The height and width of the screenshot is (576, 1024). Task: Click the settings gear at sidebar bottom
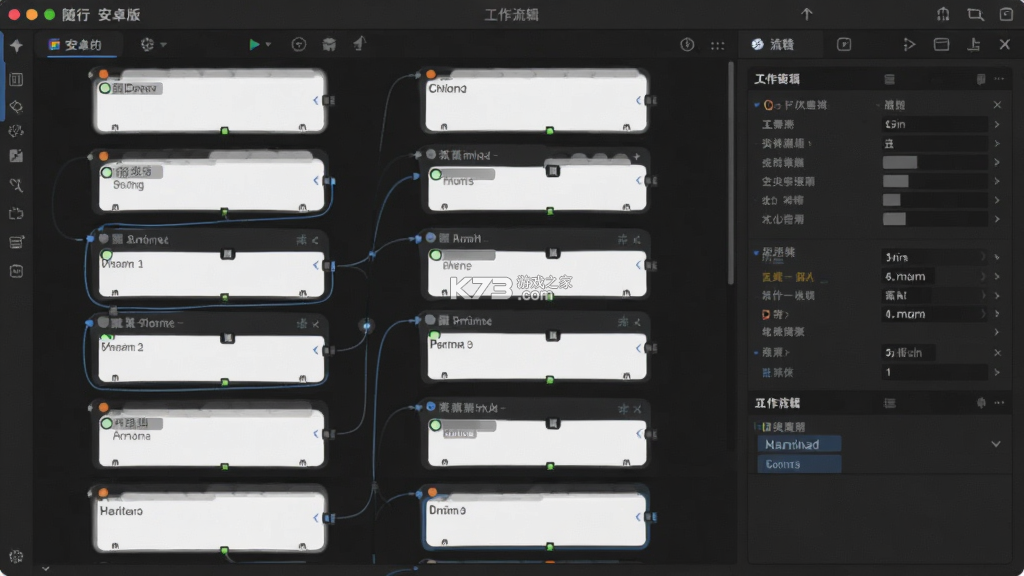coord(16,556)
